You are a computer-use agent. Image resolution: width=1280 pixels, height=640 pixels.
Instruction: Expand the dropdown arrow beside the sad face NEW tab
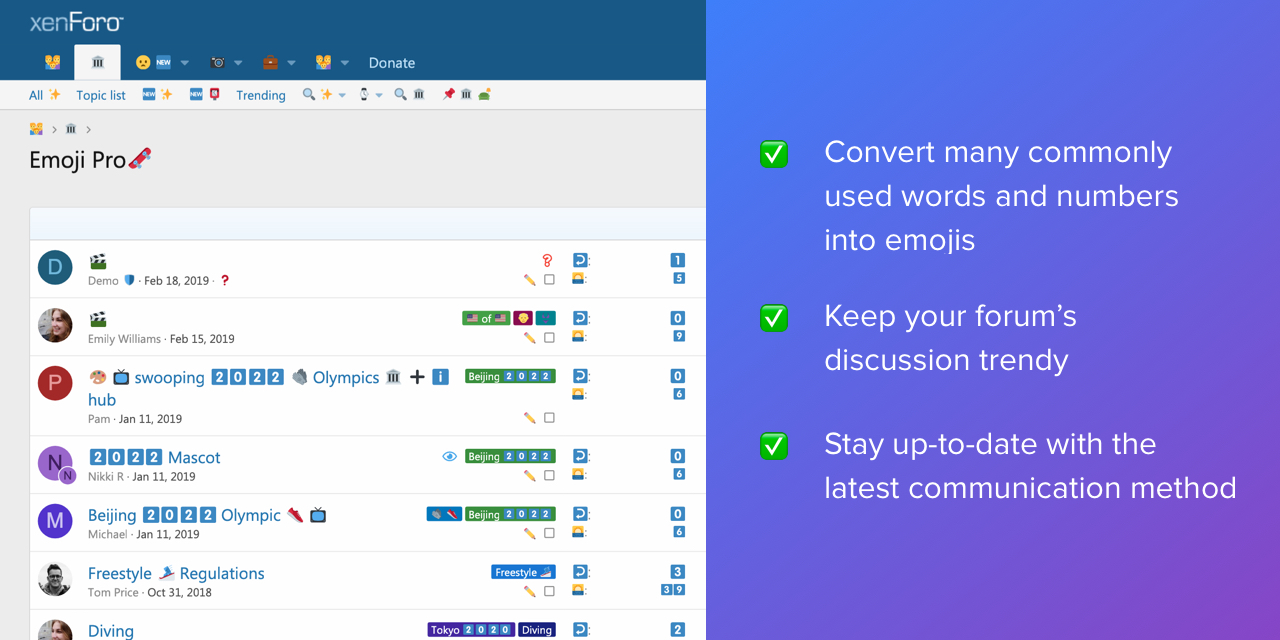pyautogui.click(x=185, y=63)
